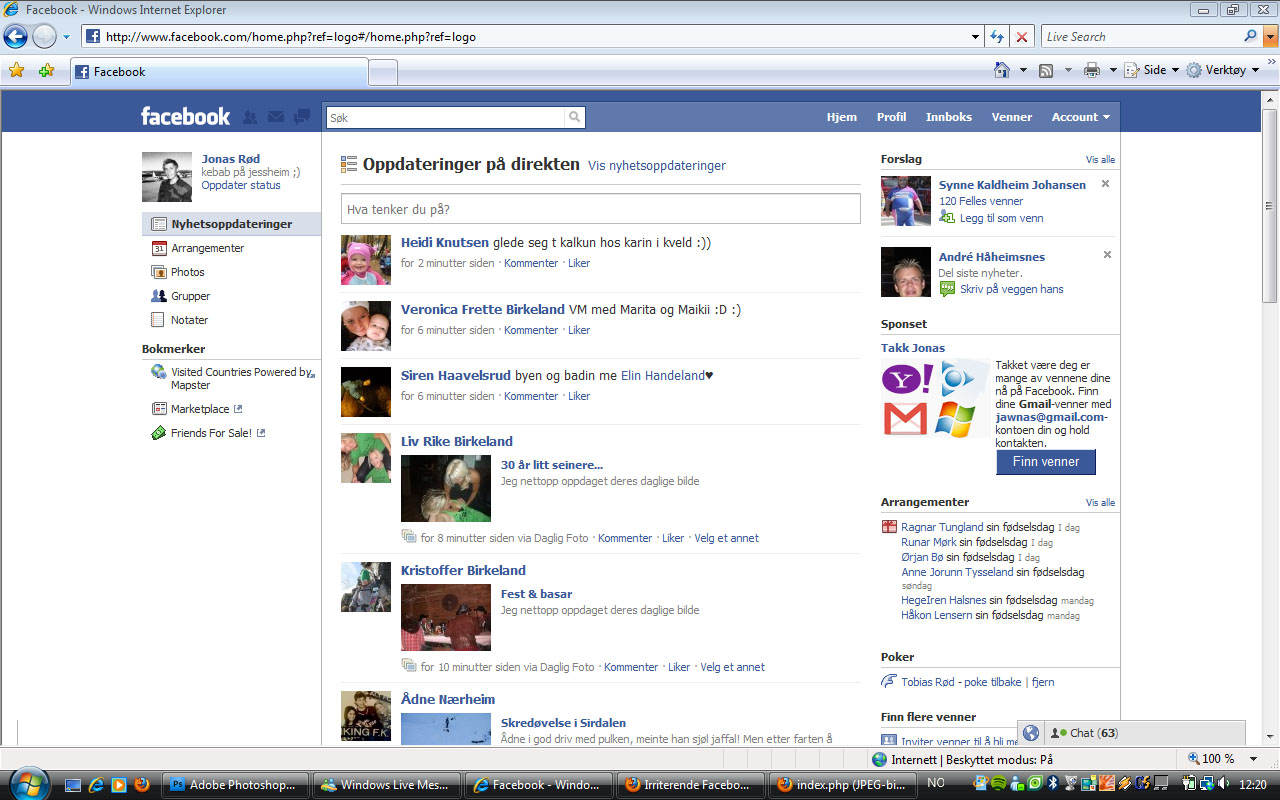Expand the Verktøy toolbar menu dropdown
Viewport: 1280px width, 800px height.
click(x=1257, y=70)
